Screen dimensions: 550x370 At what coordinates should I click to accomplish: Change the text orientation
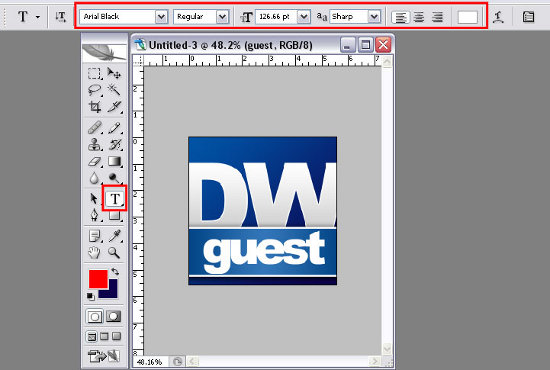point(61,17)
